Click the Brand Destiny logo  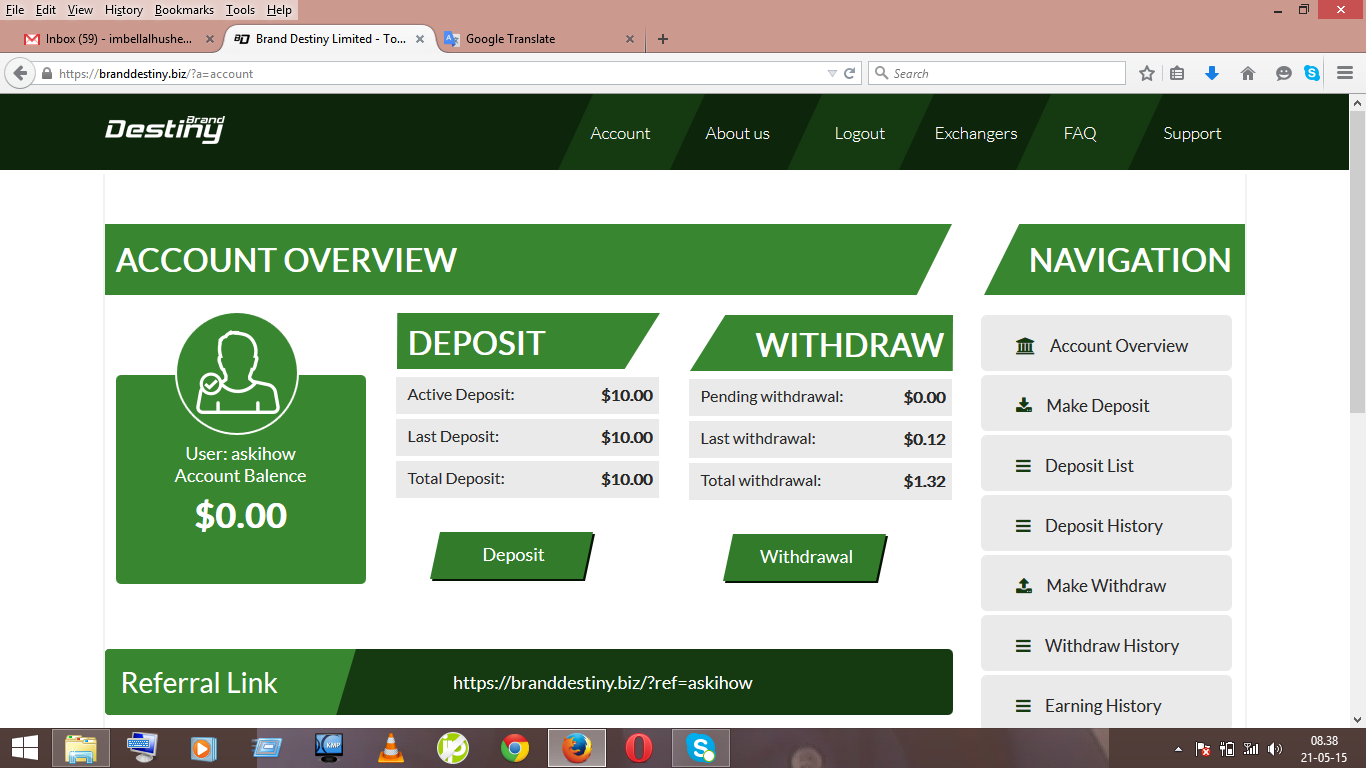pyautogui.click(x=165, y=130)
